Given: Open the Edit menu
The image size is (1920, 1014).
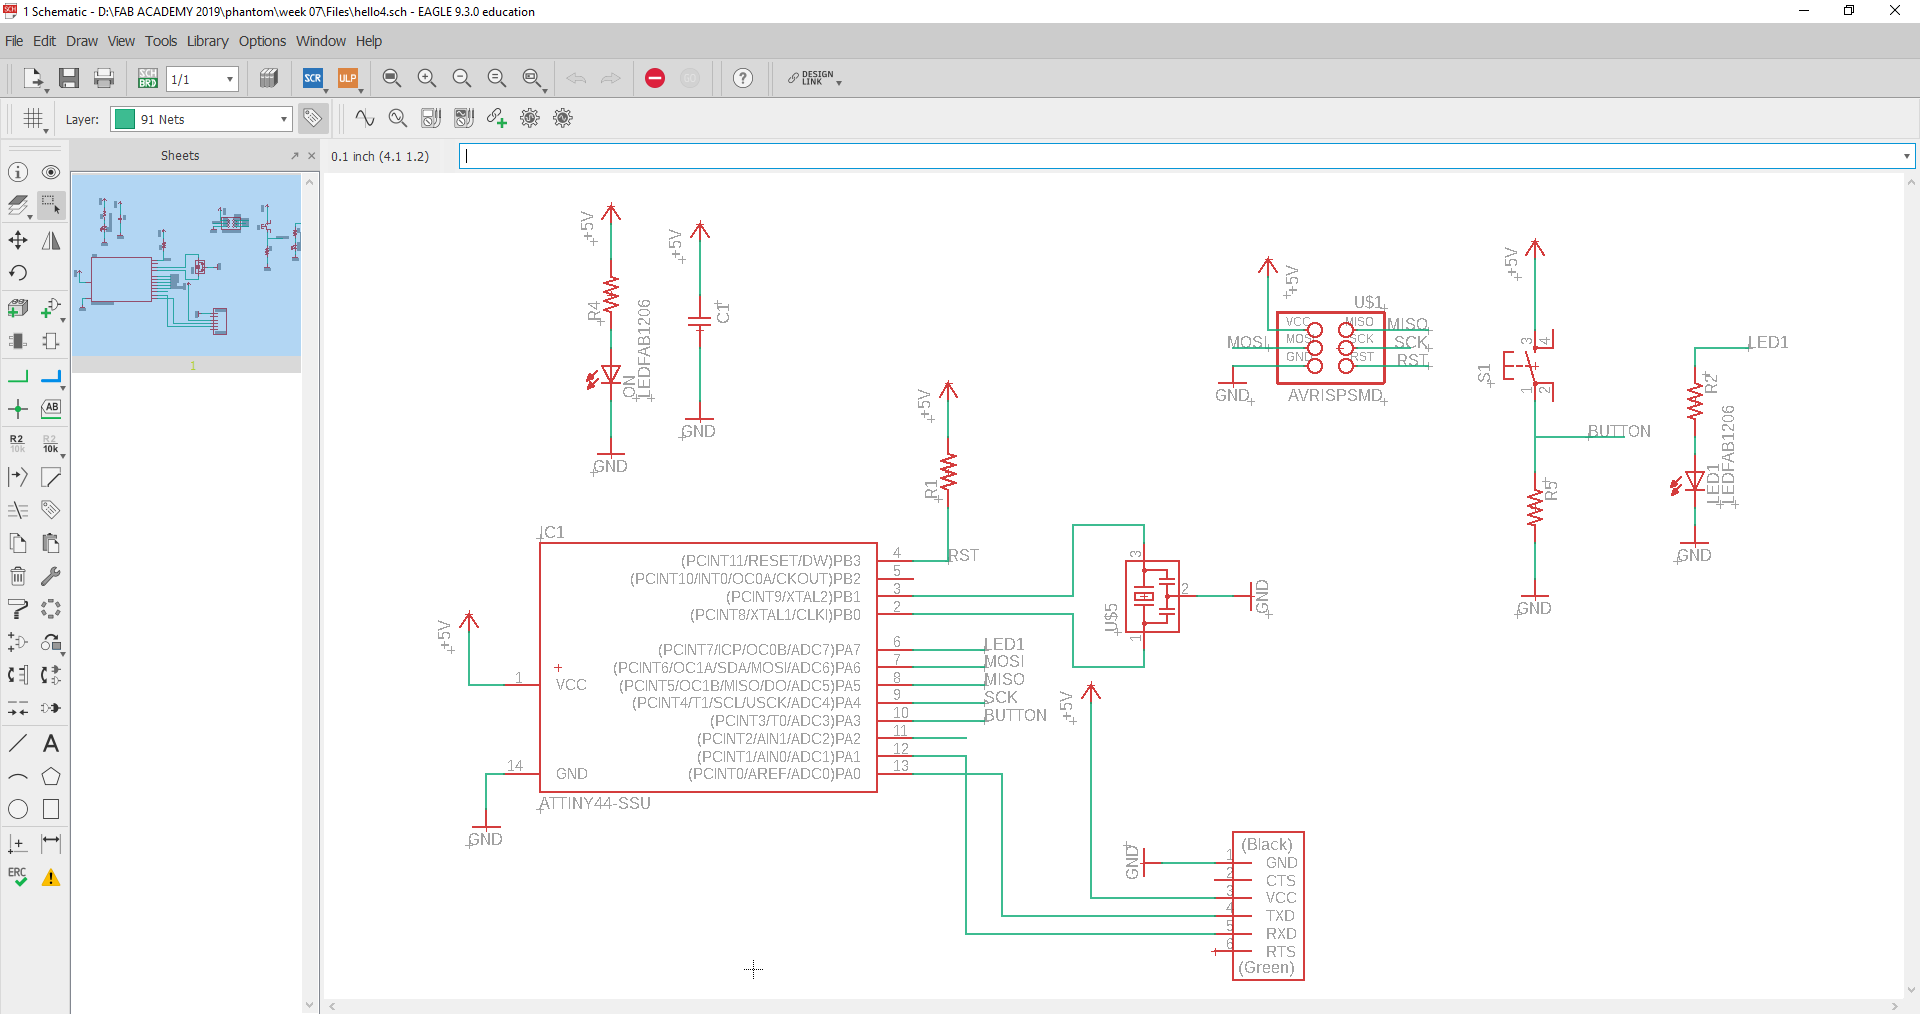Looking at the screenshot, I should (44, 41).
